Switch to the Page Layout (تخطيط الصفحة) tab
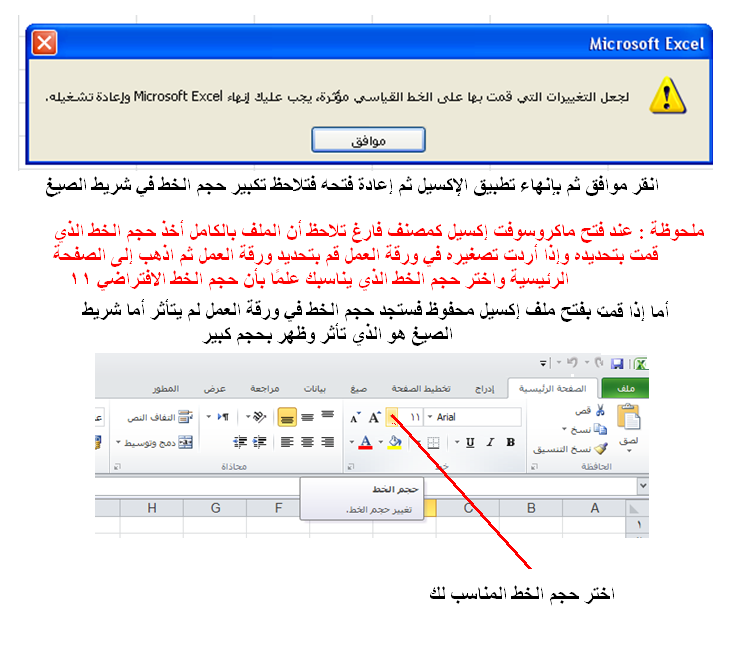Viewport: 747px width, 648px height. coord(421,389)
